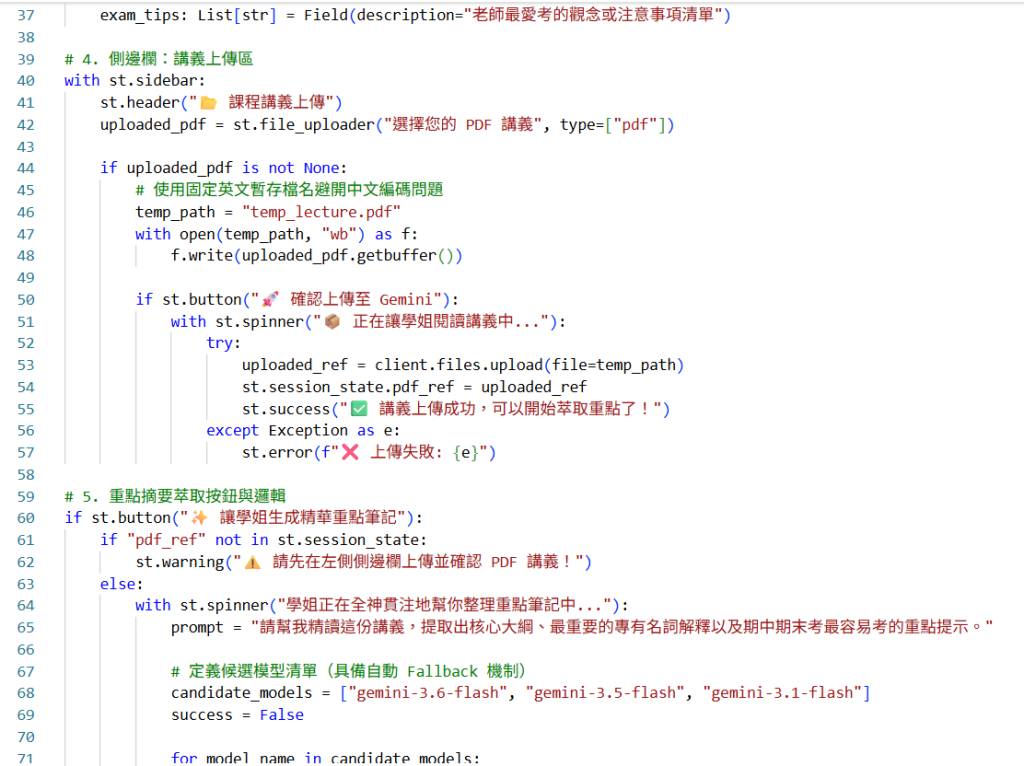Click the None keyword on line 44
The height and width of the screenshot is (766, 1024).
point(321,168)
